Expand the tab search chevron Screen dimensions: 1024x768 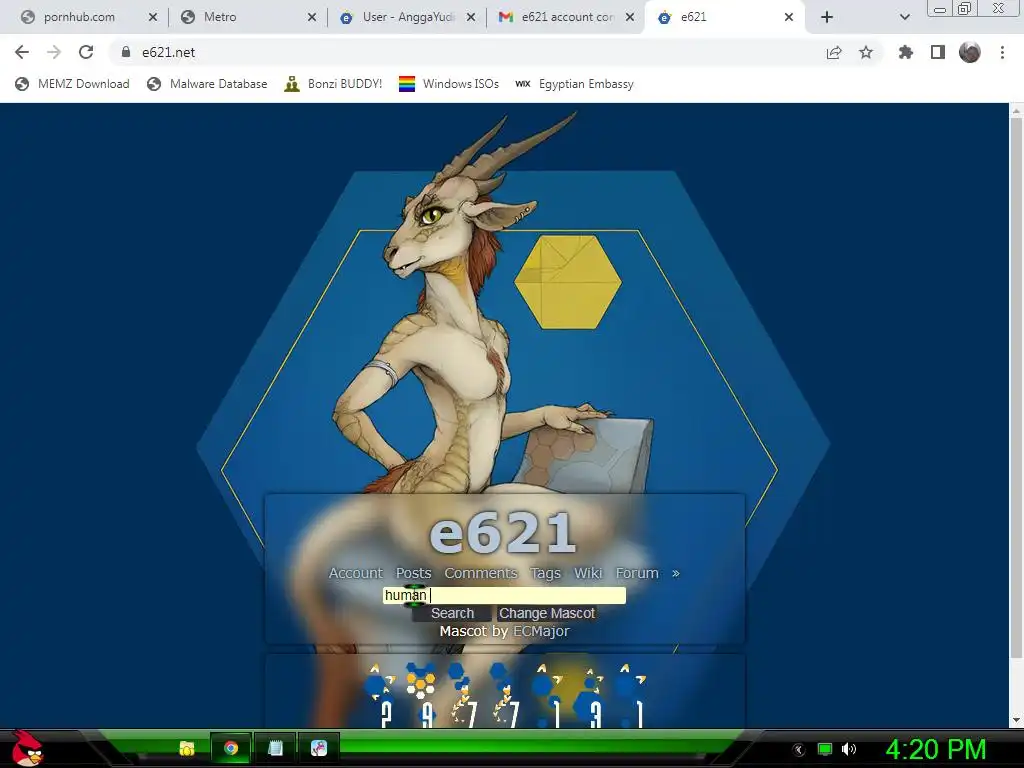click(904, 17)
